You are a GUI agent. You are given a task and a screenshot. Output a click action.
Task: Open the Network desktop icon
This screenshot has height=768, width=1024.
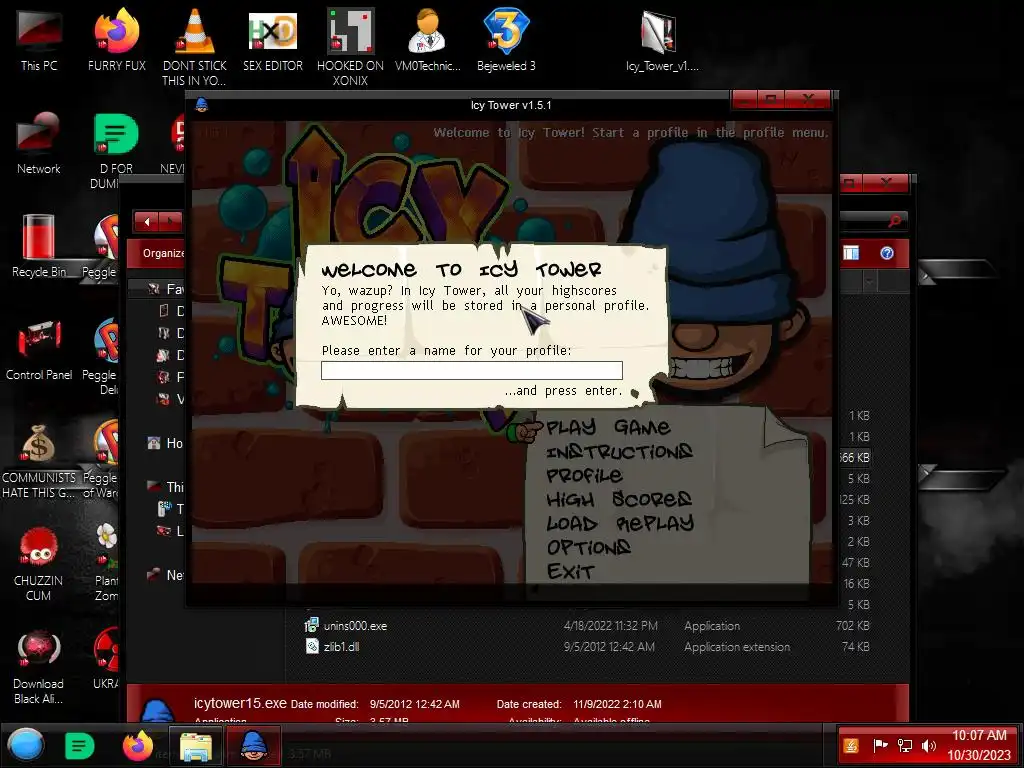[39, 144]
